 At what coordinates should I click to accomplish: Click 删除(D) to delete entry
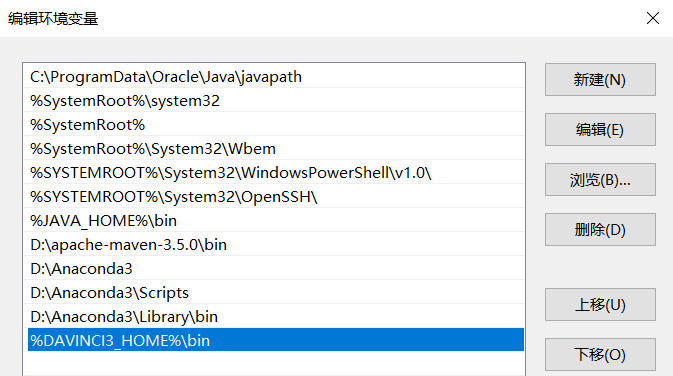600,230
